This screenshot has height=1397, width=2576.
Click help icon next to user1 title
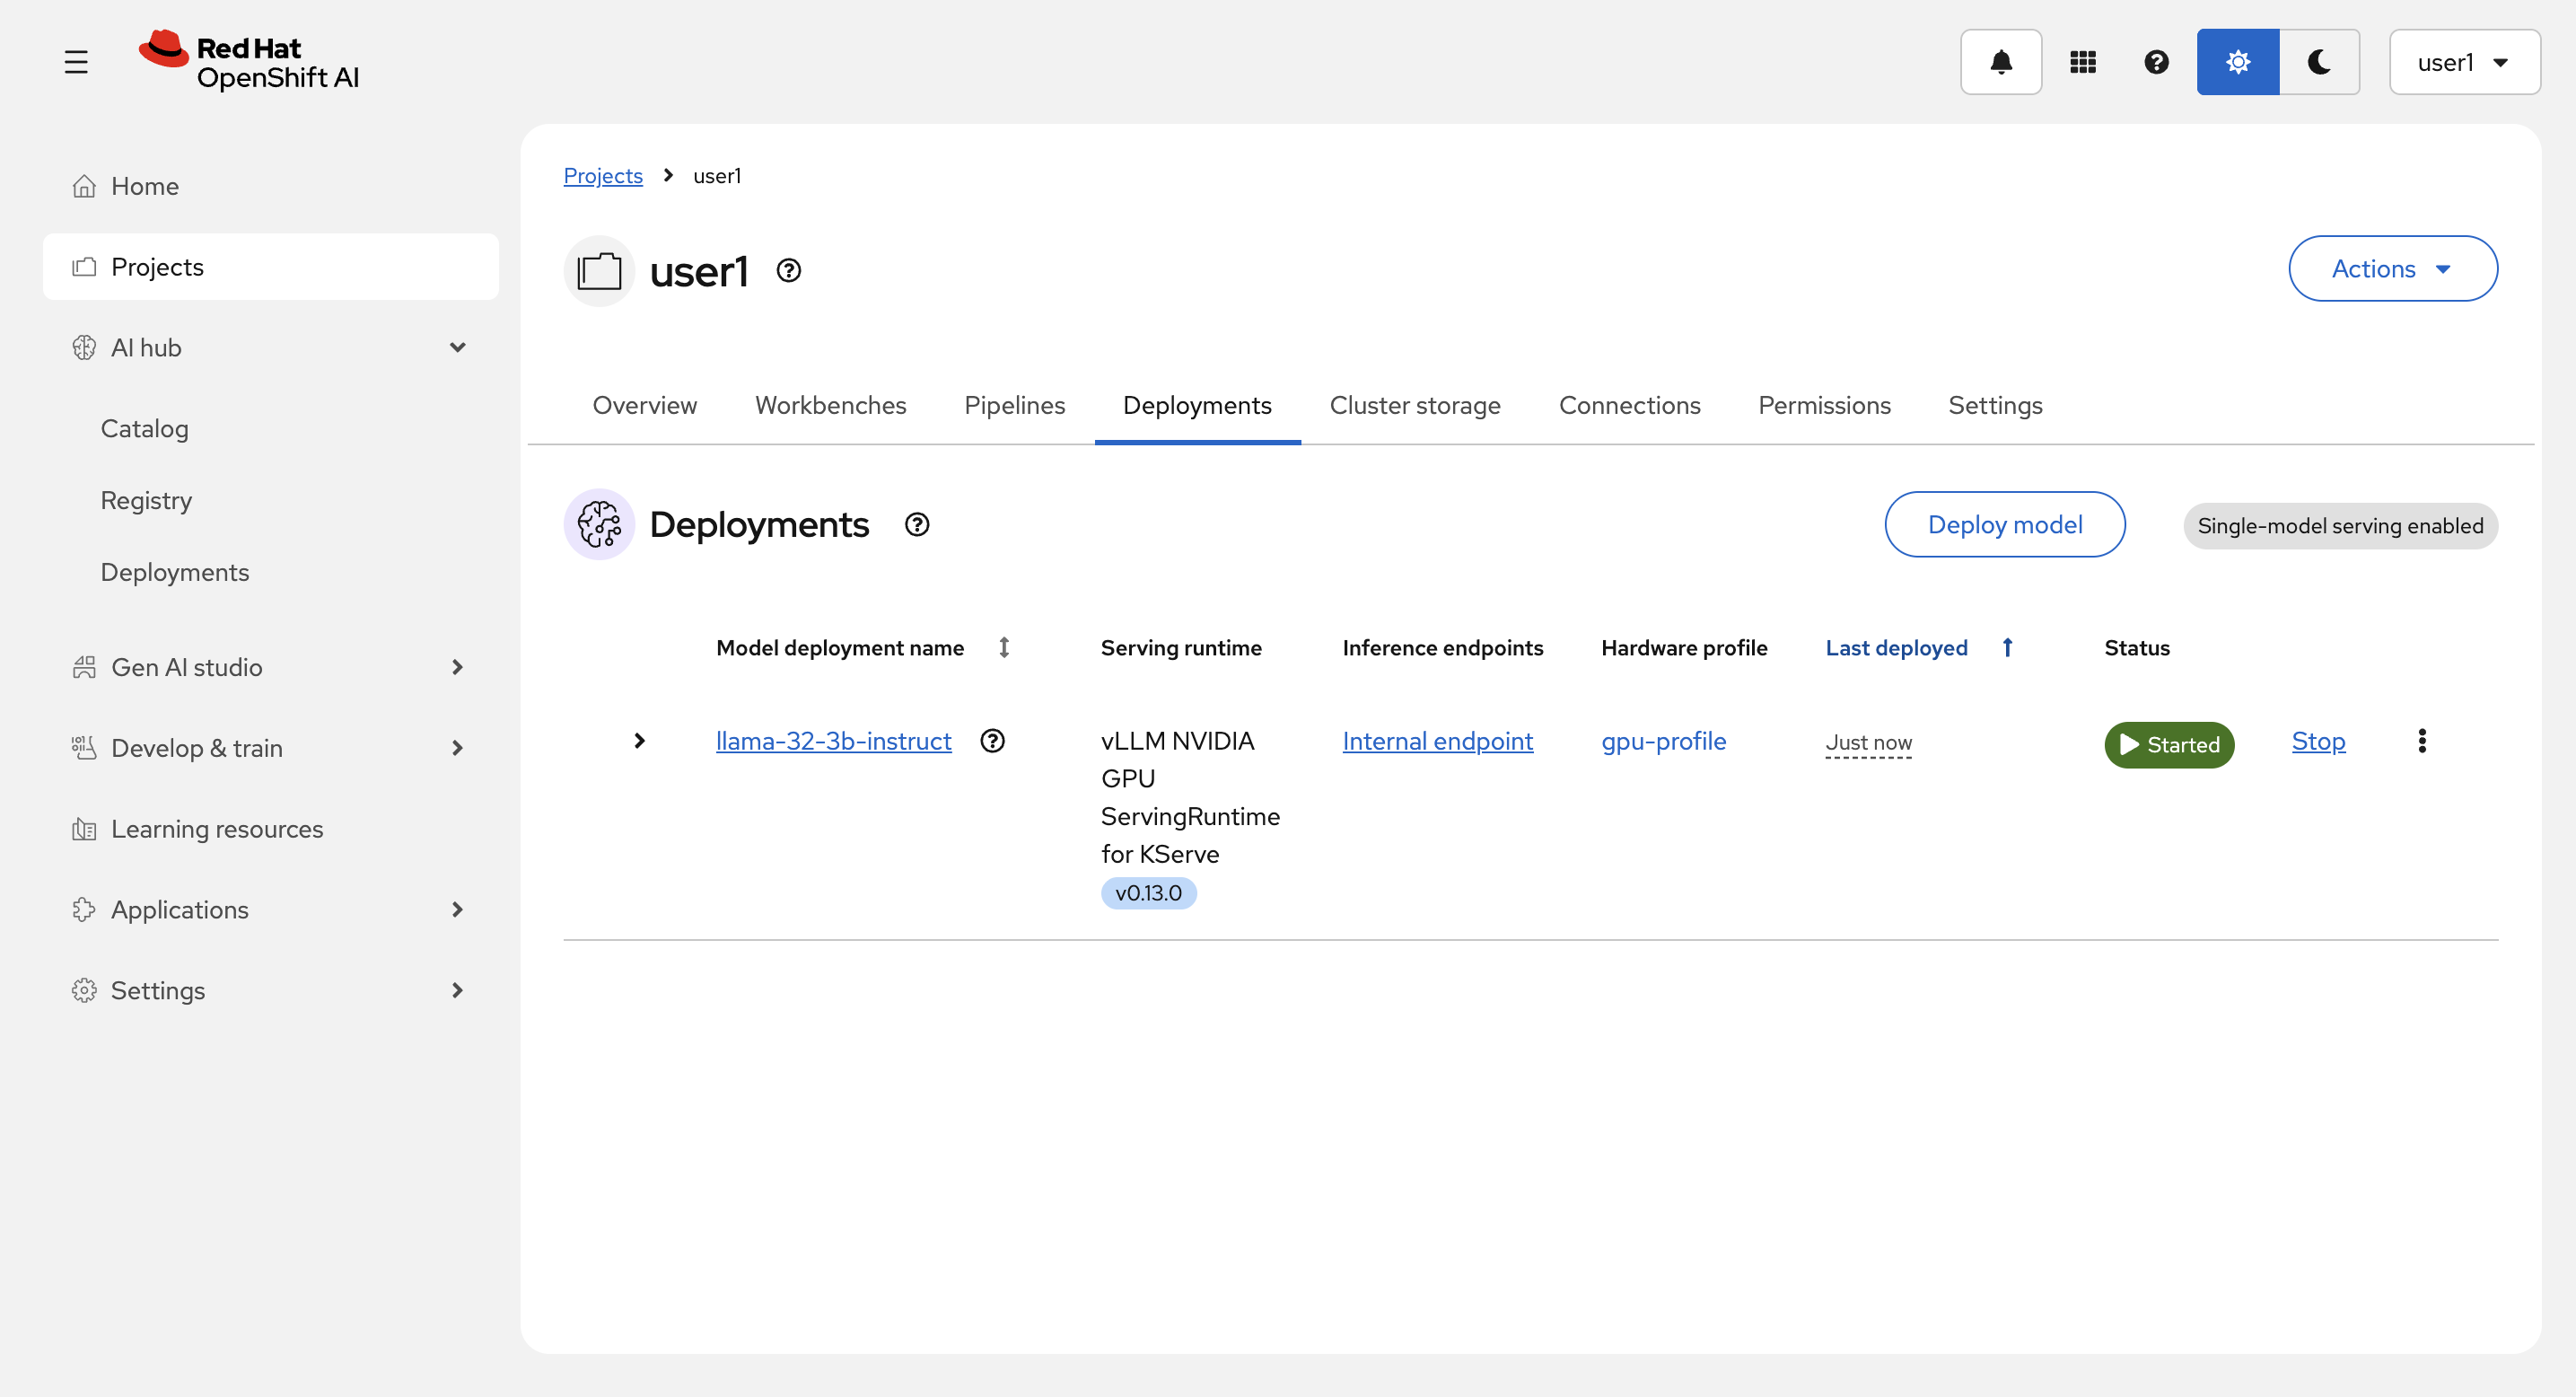[x=788, y=271]
